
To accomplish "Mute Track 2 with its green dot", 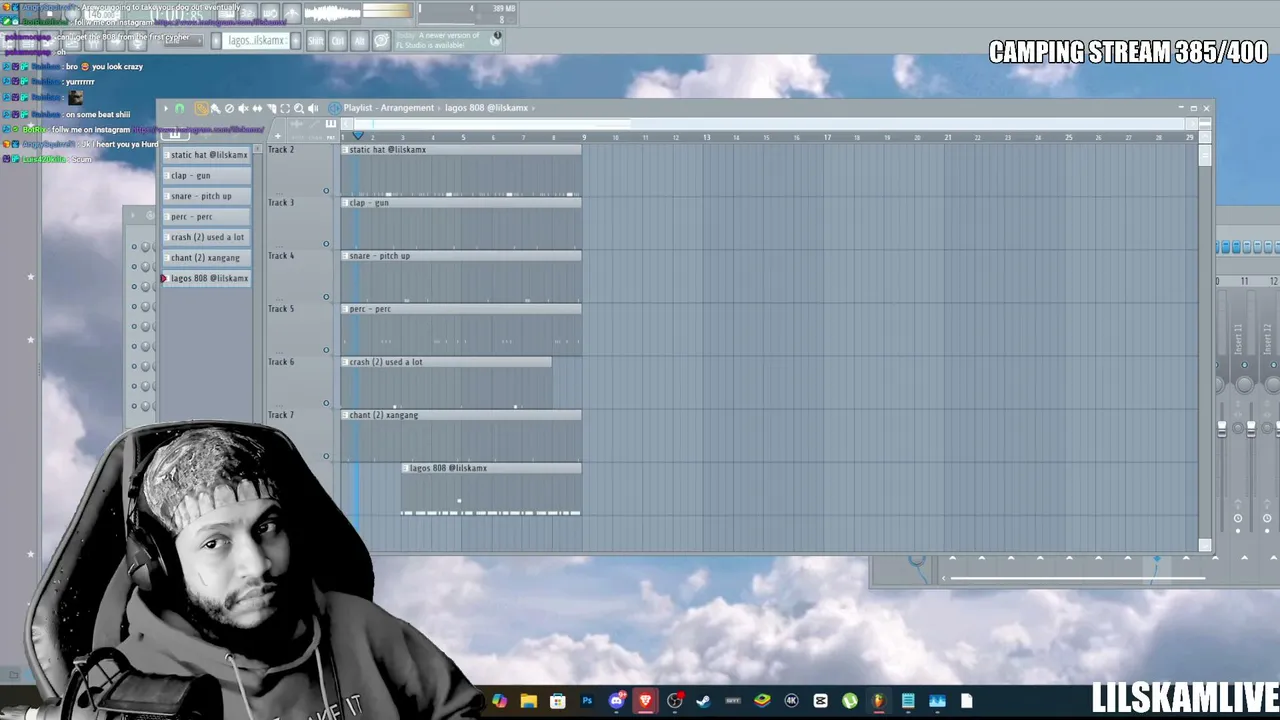I will pos(326,191).
